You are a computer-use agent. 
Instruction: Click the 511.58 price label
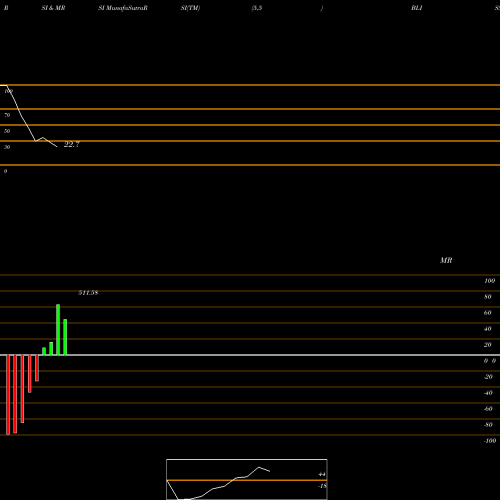click(x=88, y=293)
